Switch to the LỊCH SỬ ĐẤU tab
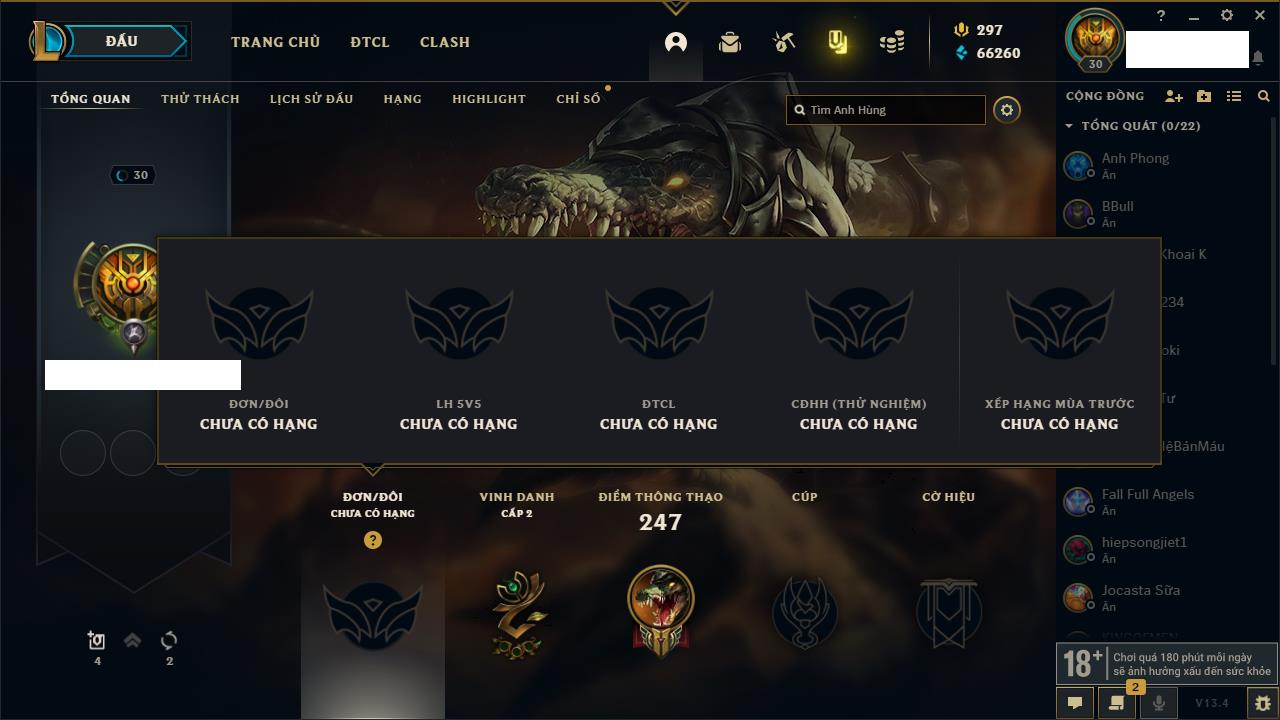The image size is (1280, 720). coord(311,99)
